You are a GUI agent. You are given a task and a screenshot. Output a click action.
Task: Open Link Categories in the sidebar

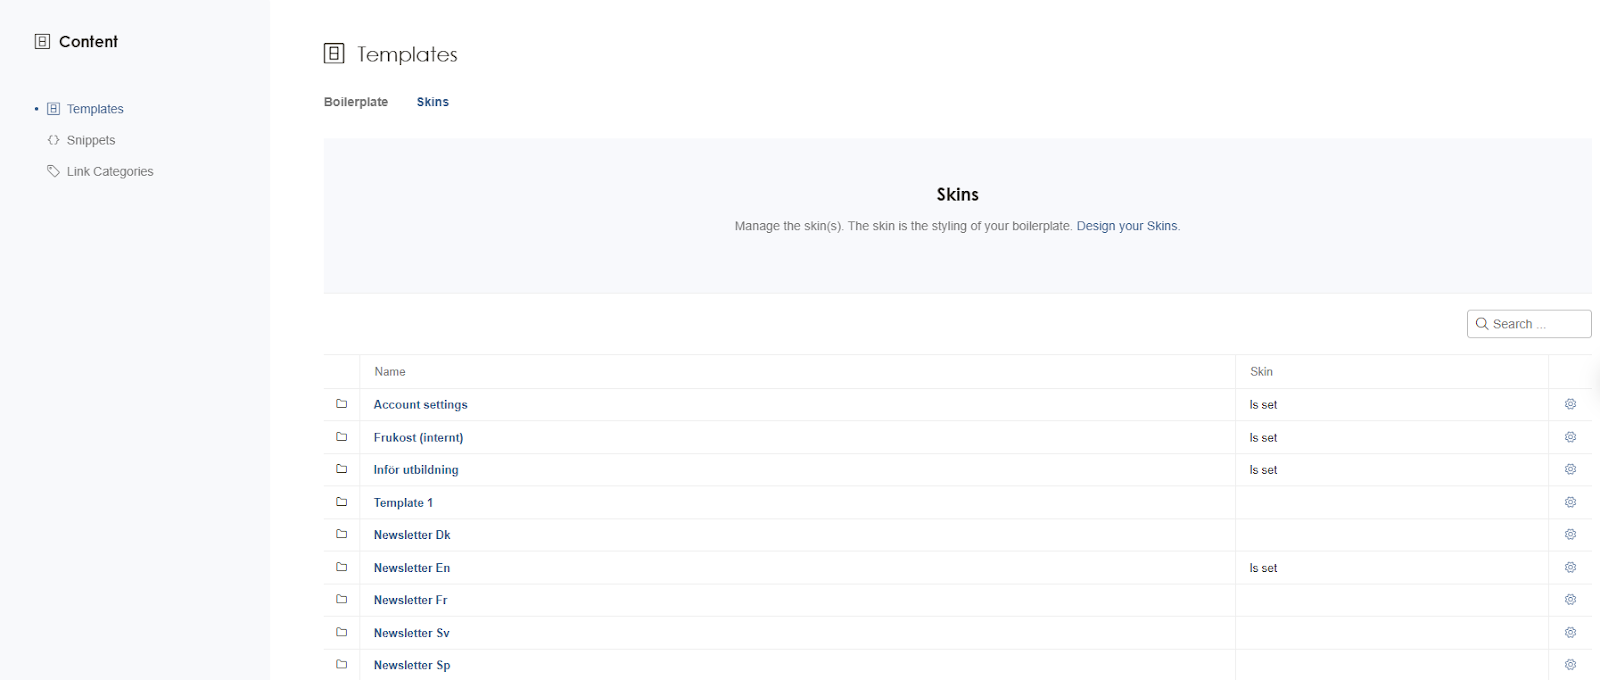(110, 172)
